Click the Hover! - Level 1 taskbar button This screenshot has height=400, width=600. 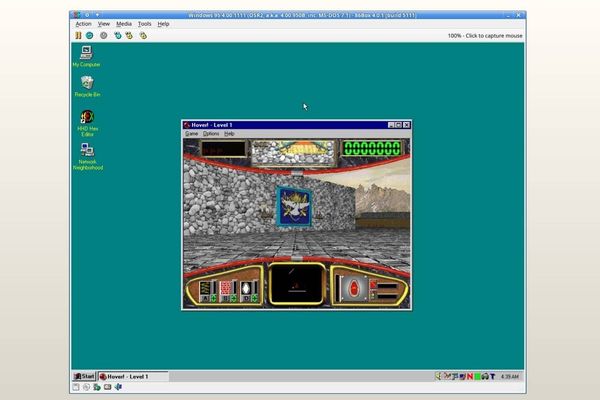point(133,376)
